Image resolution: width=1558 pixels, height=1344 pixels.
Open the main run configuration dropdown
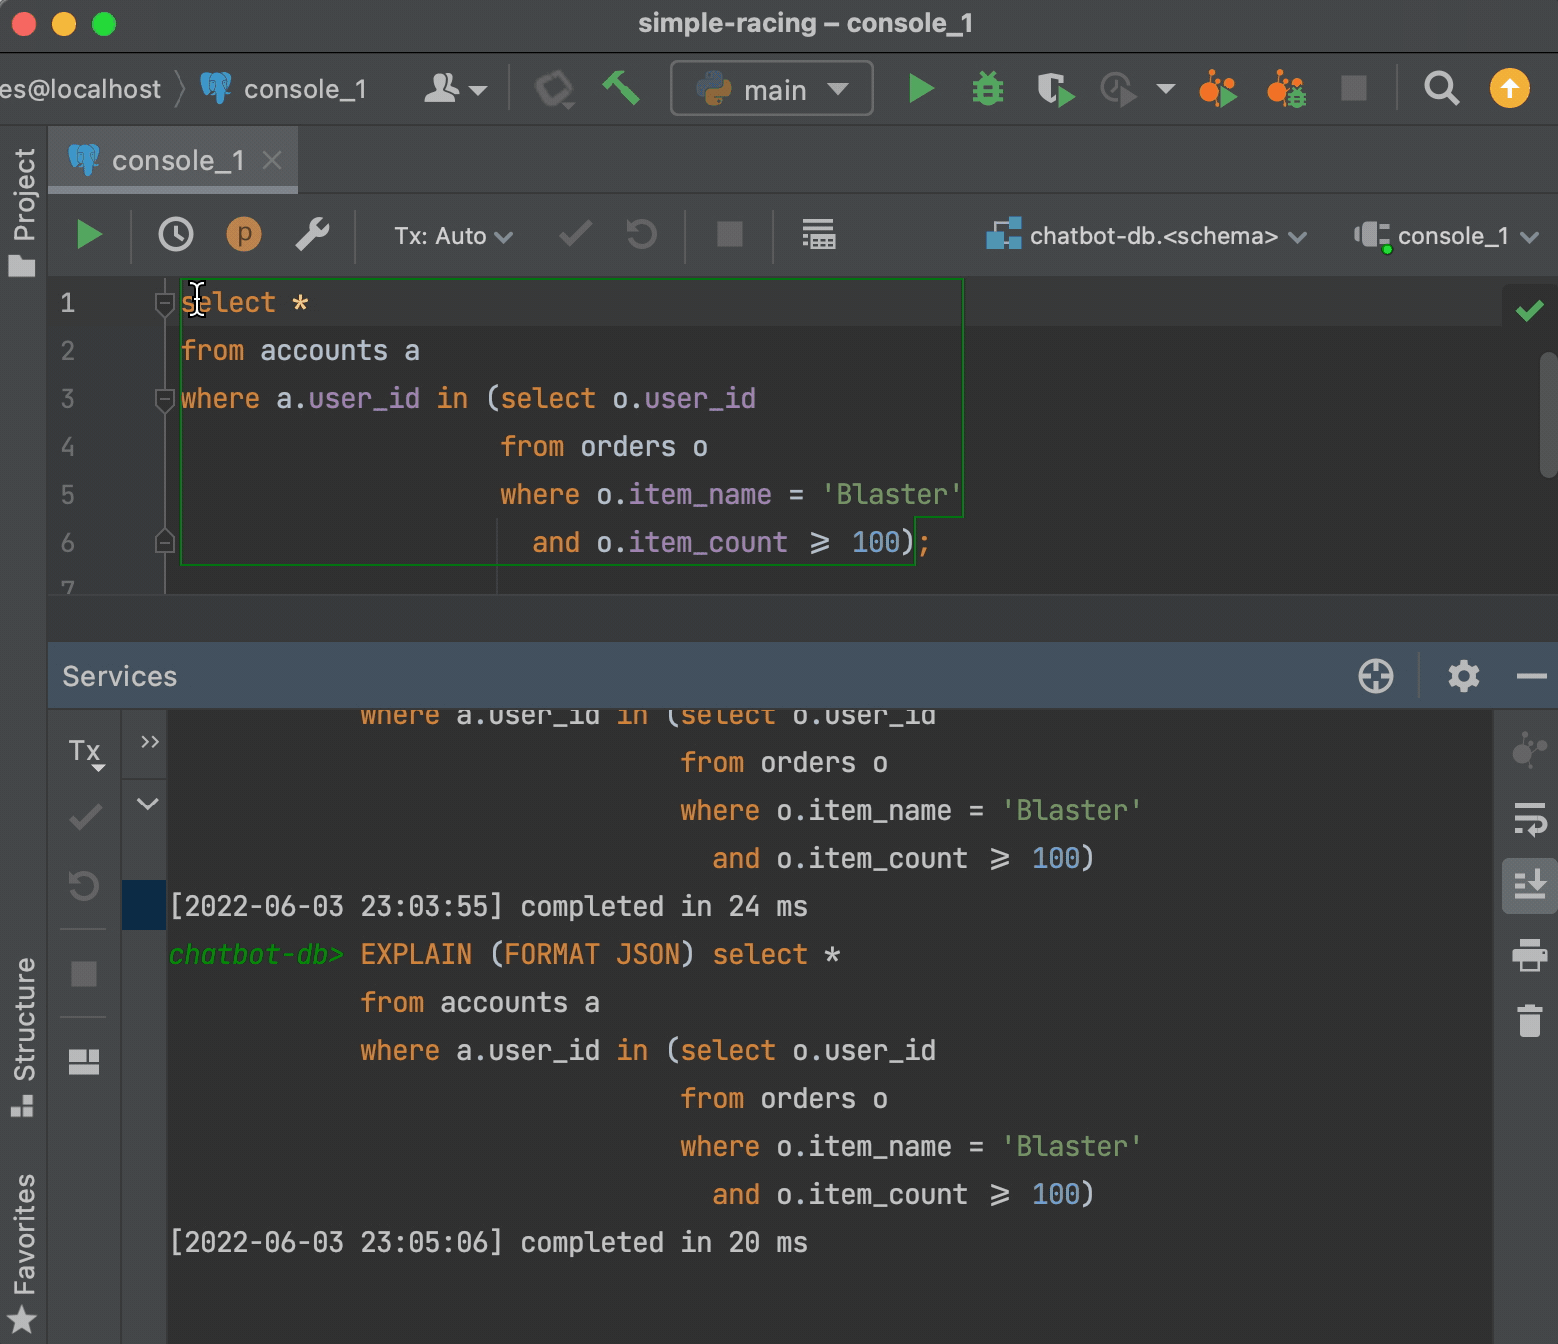click(x=772, y=88)
